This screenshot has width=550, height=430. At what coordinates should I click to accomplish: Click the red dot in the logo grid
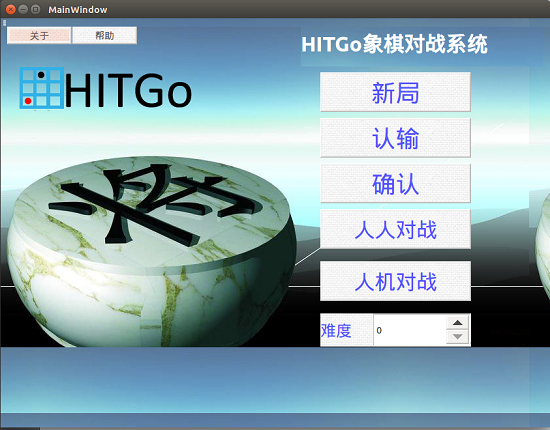point(28,101)
